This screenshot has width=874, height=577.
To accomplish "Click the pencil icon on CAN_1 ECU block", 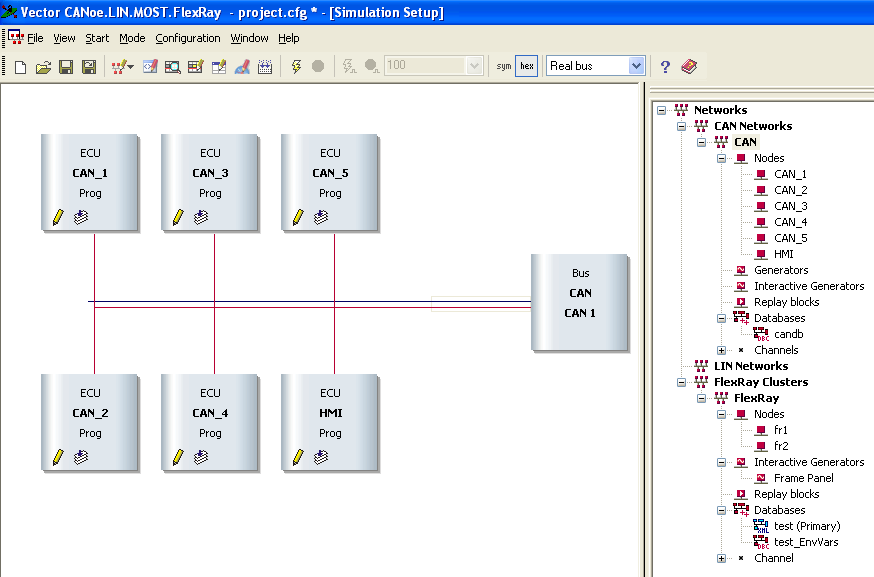I will click(58, 217).
